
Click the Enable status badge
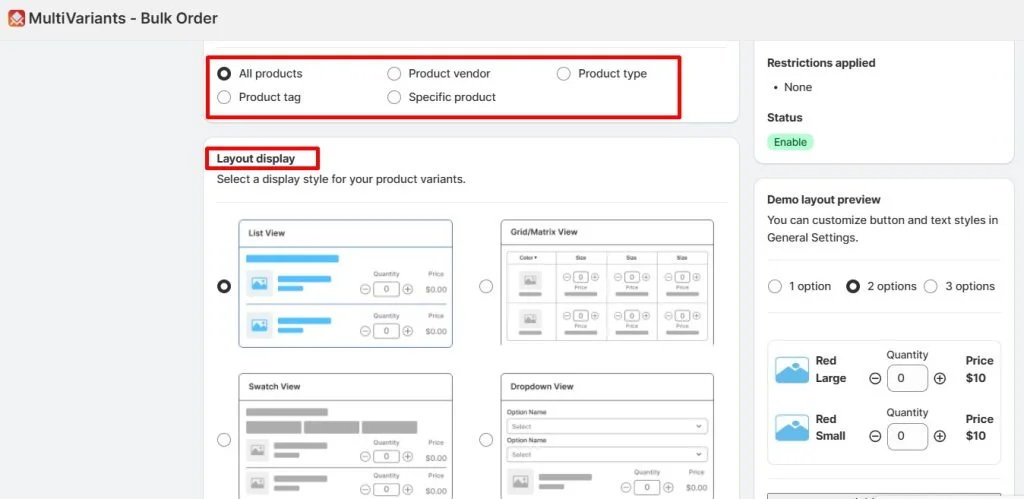pyautogui.click(x=790, y=142)
